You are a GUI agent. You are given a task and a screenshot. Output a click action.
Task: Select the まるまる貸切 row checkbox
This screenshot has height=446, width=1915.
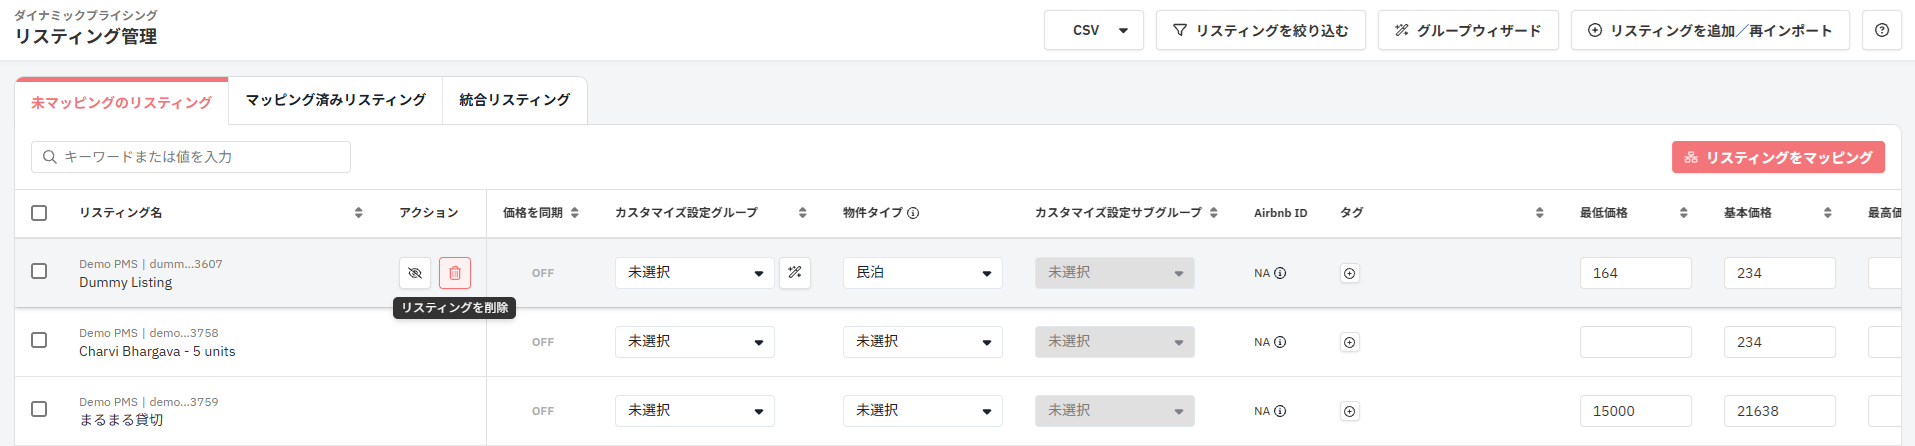(39, 409)
